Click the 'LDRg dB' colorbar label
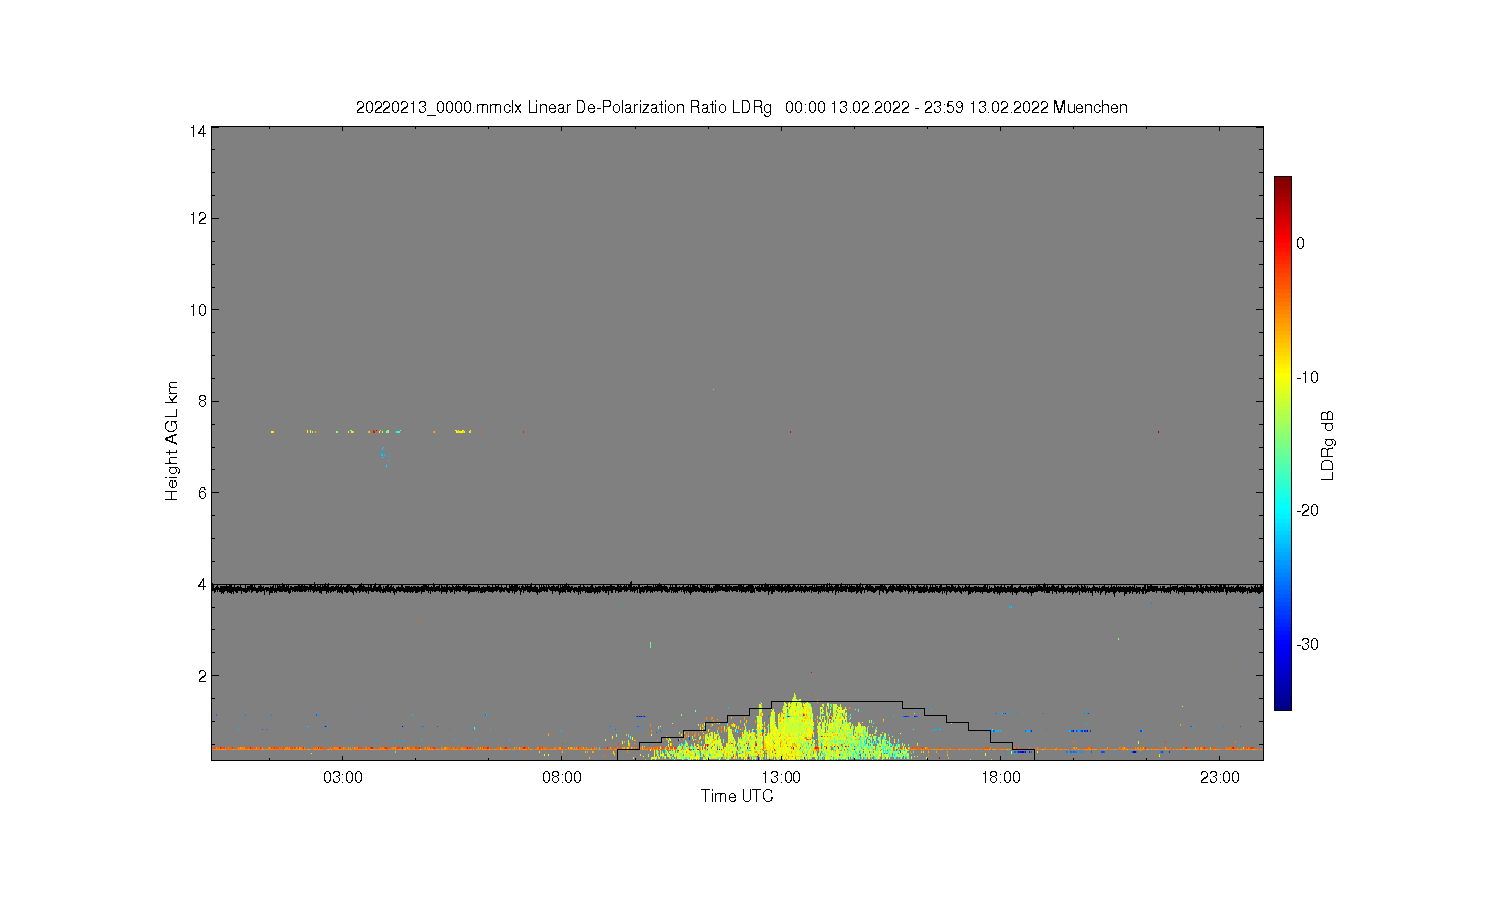This screenshot has height=900, width=1500. coord(1328,445)
